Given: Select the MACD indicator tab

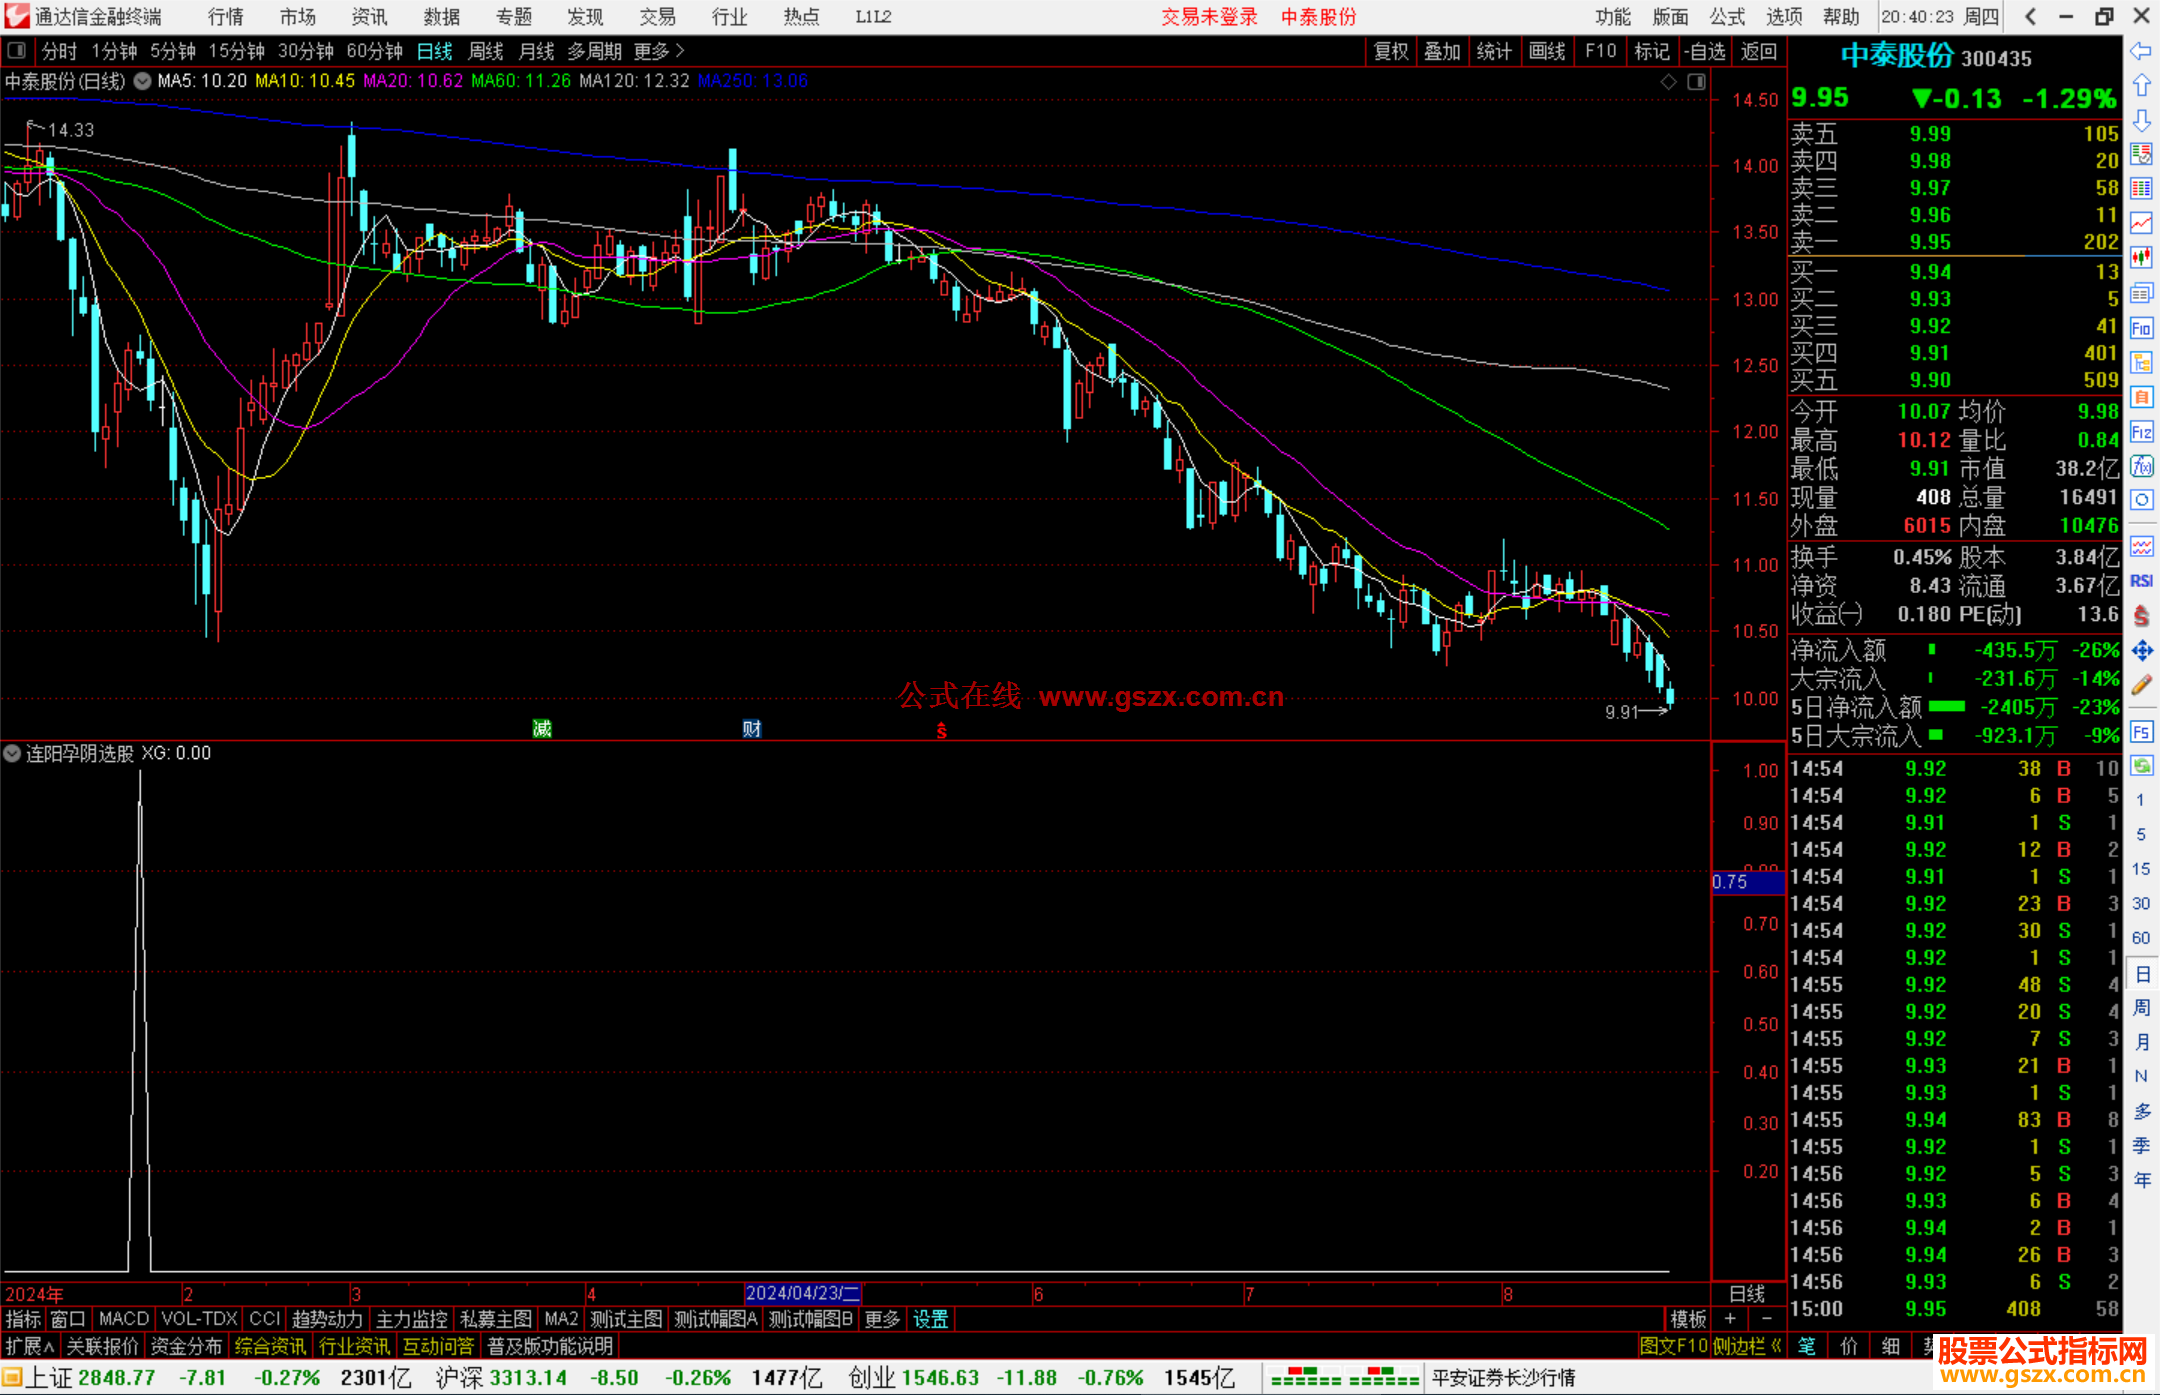Looking at the screenshot, I should [x=124, y=1319].
